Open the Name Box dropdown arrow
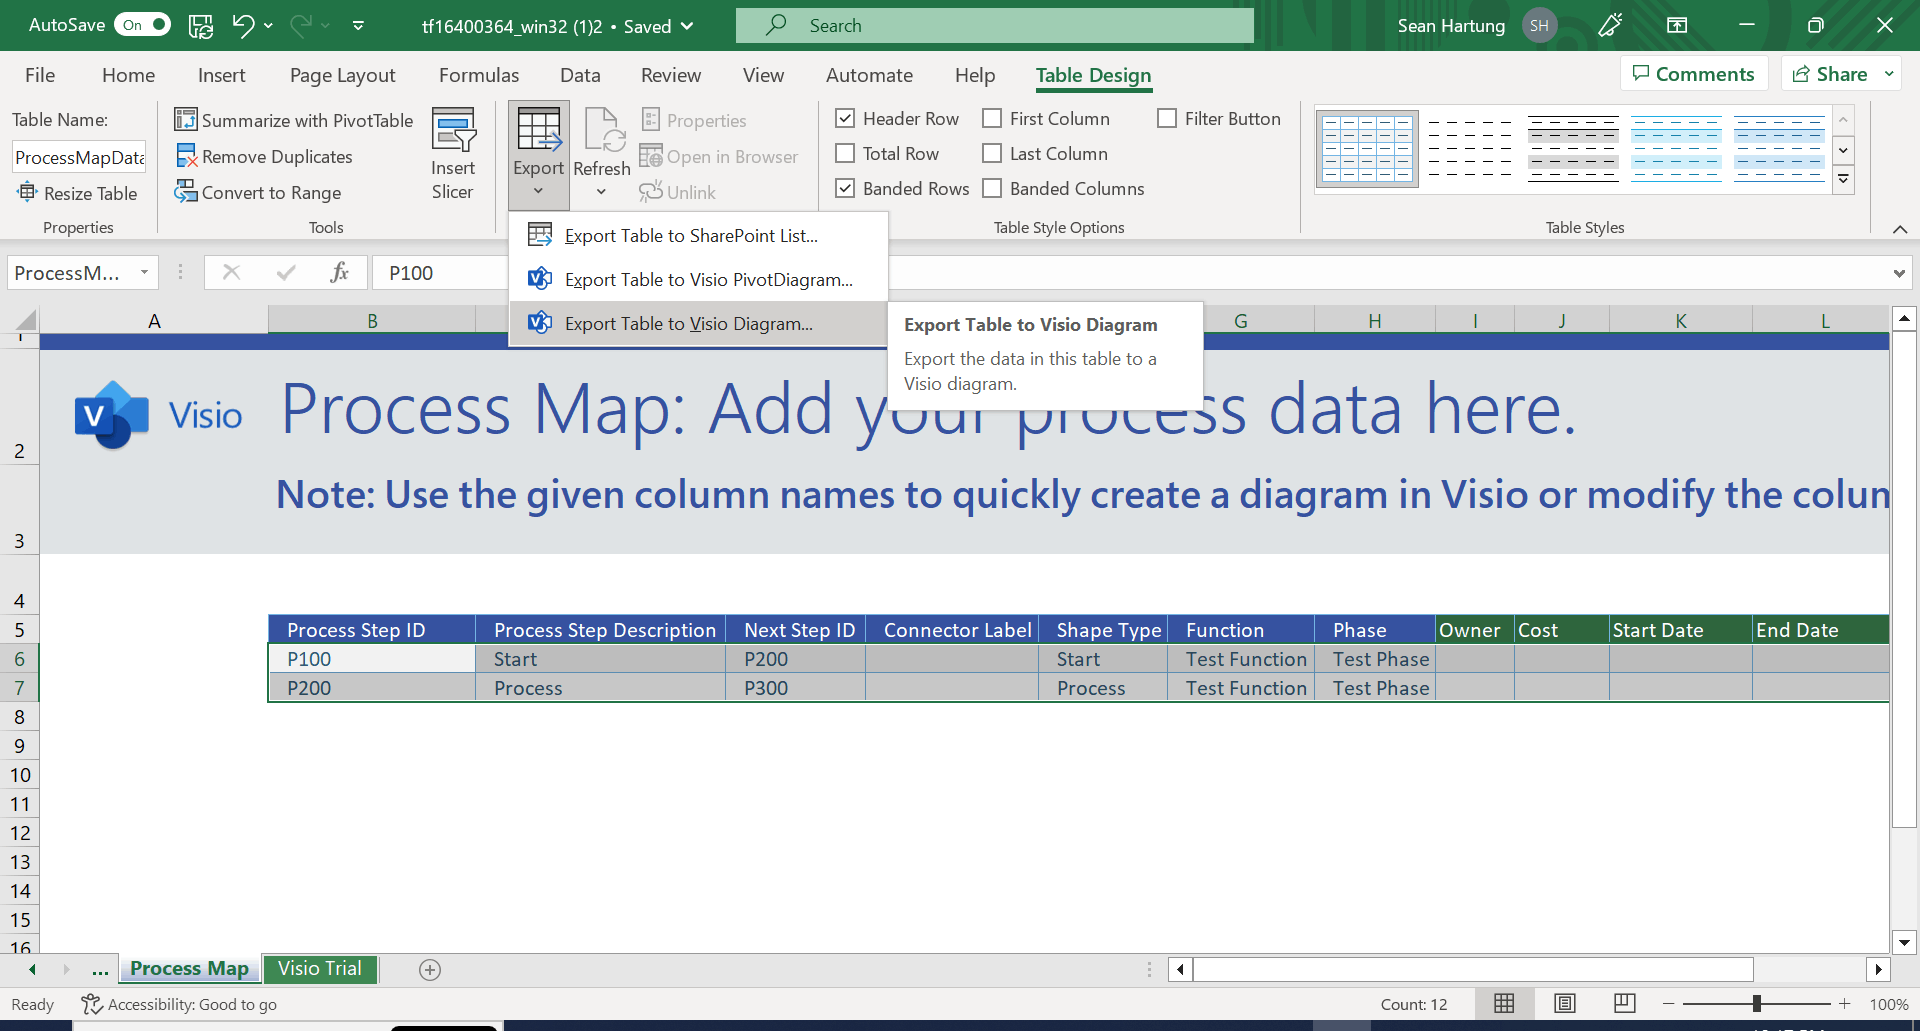 [144, 272]
